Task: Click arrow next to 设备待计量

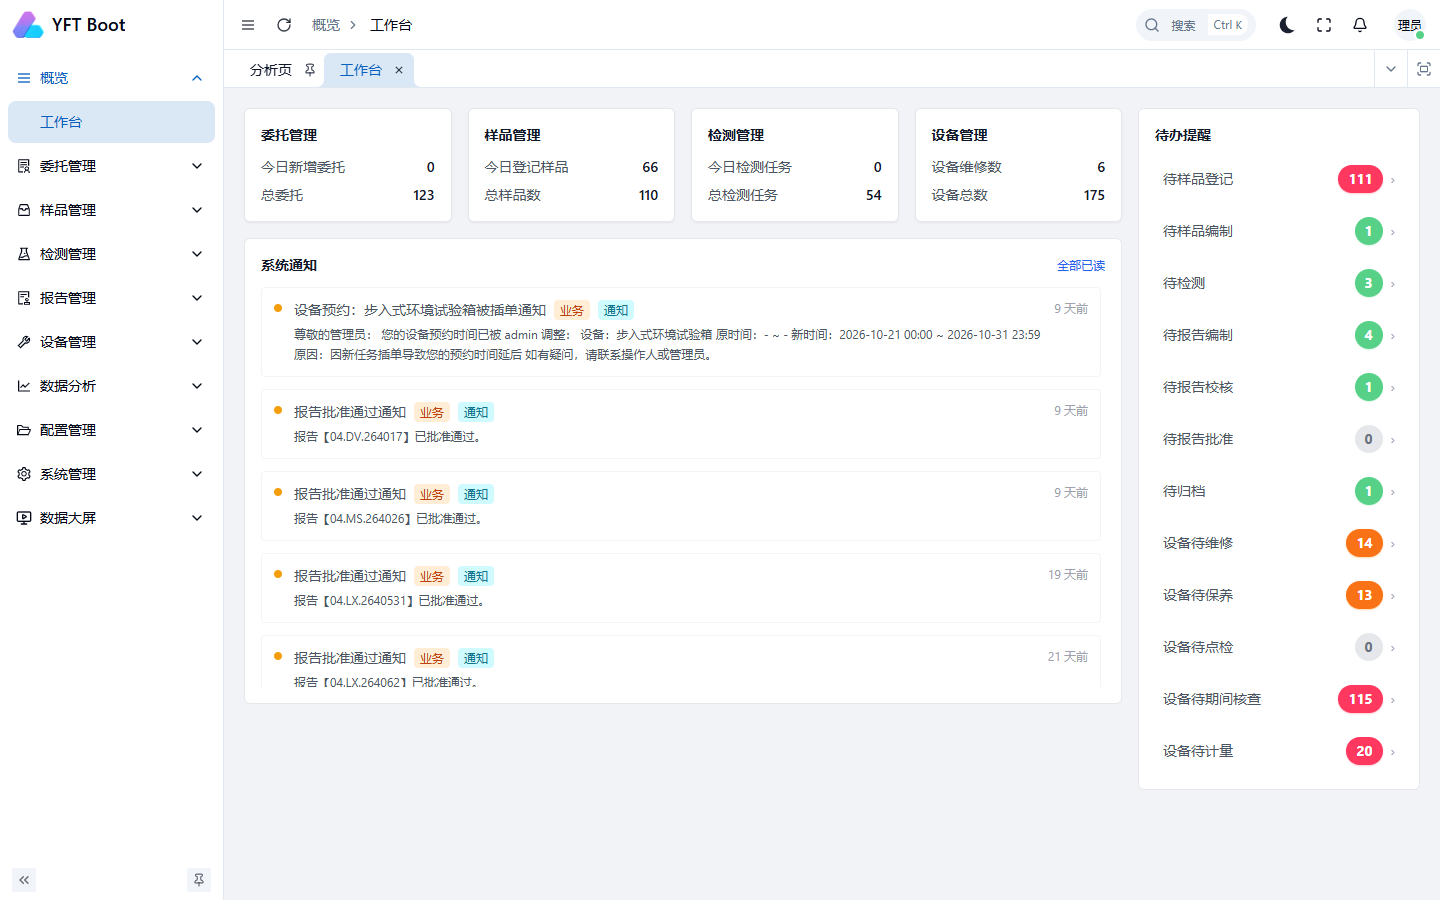Action: coord(1393,752)
